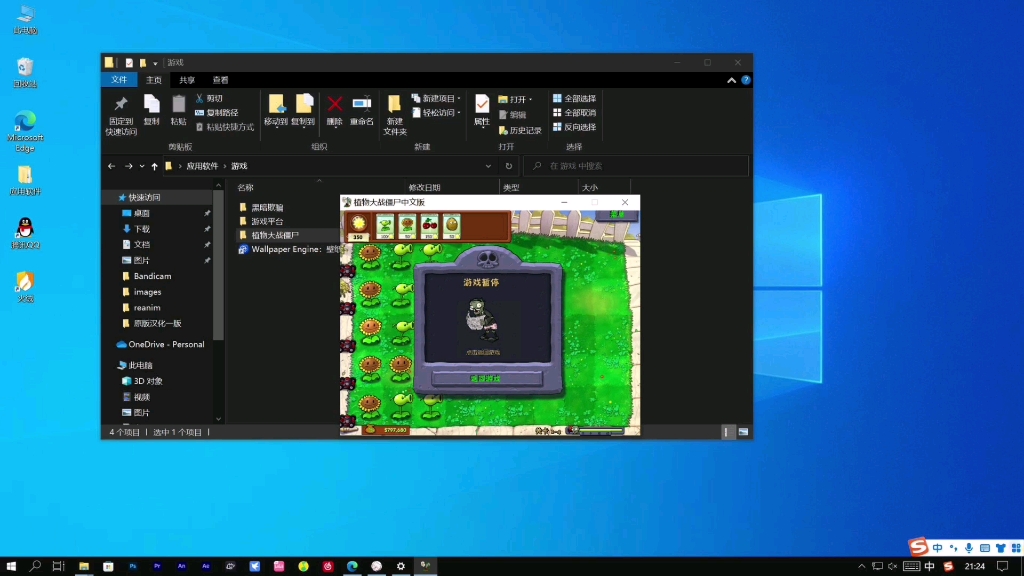Click the blue Help question mark icon
This screenshot has height=576, width=1024.
(746, 80)
